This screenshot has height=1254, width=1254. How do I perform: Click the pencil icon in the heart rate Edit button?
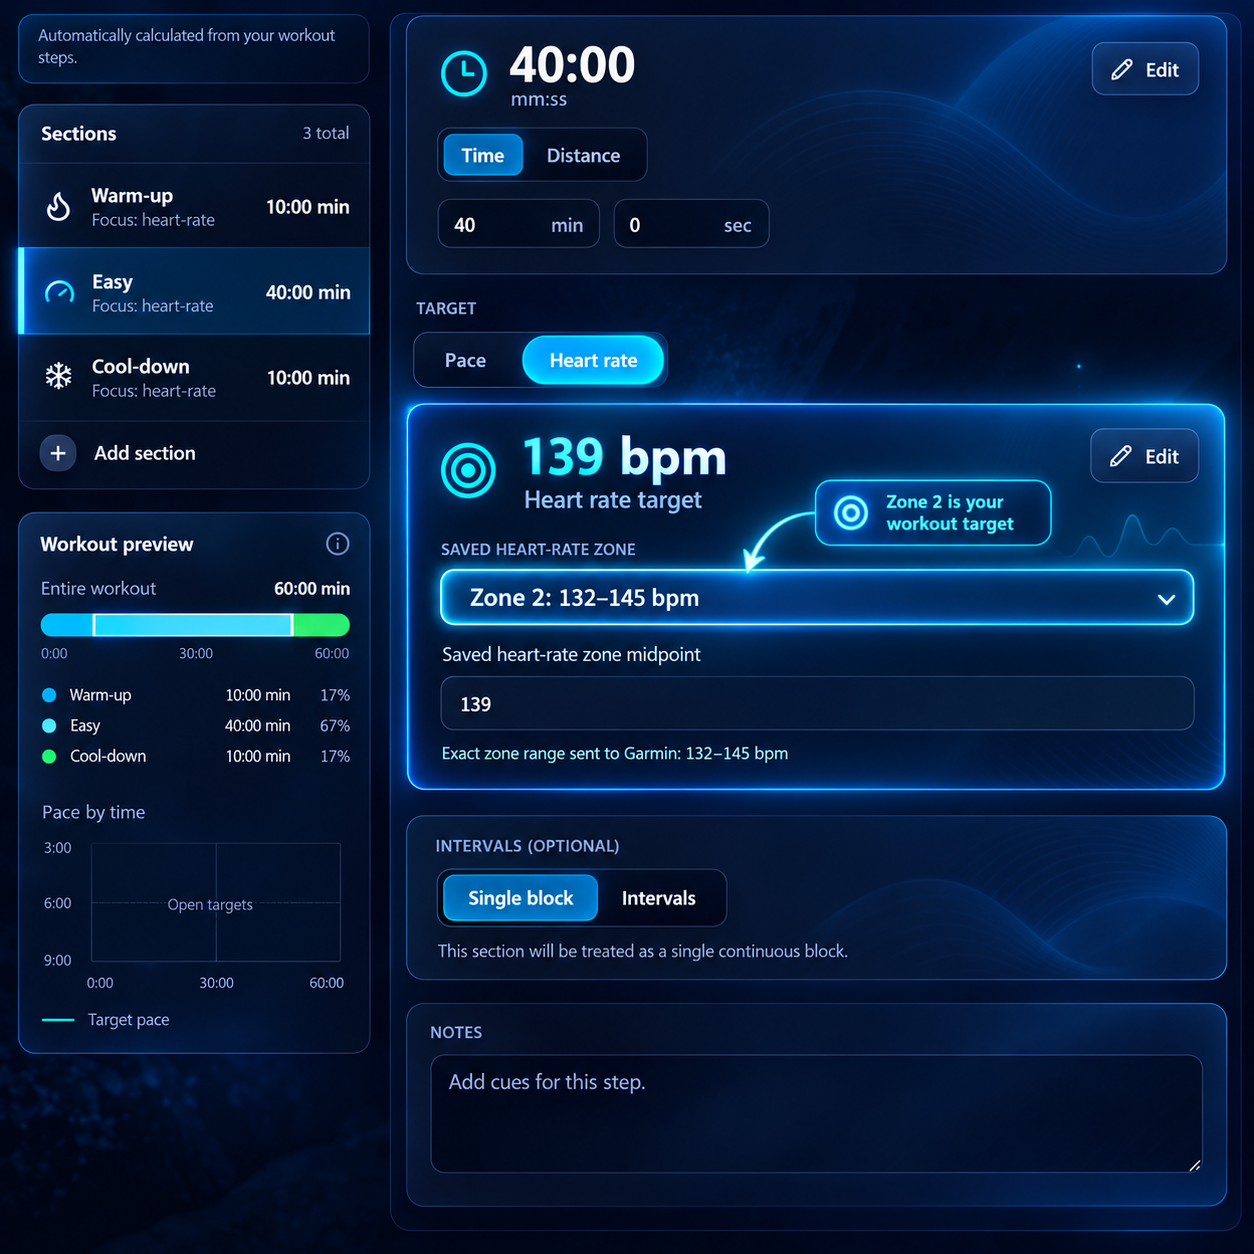tap(1121, 456)
